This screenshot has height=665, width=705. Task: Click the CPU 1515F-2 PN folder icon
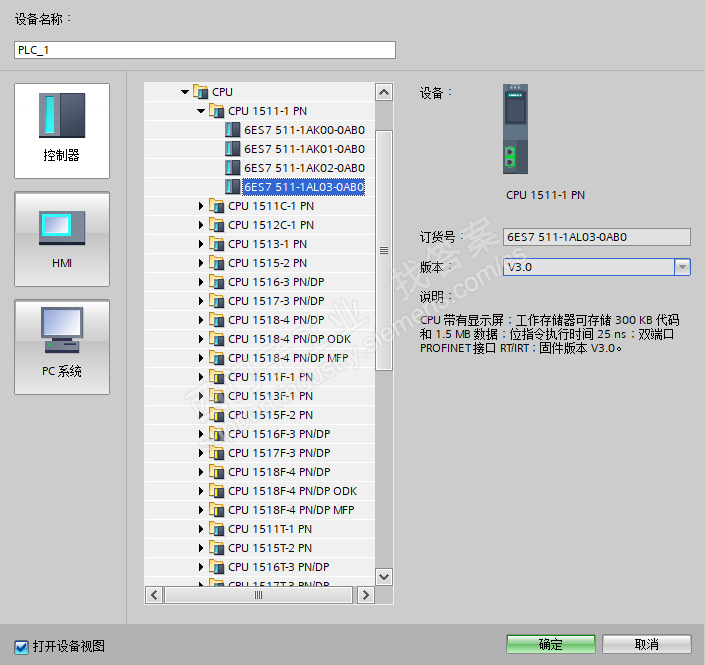tap(217, 415)
